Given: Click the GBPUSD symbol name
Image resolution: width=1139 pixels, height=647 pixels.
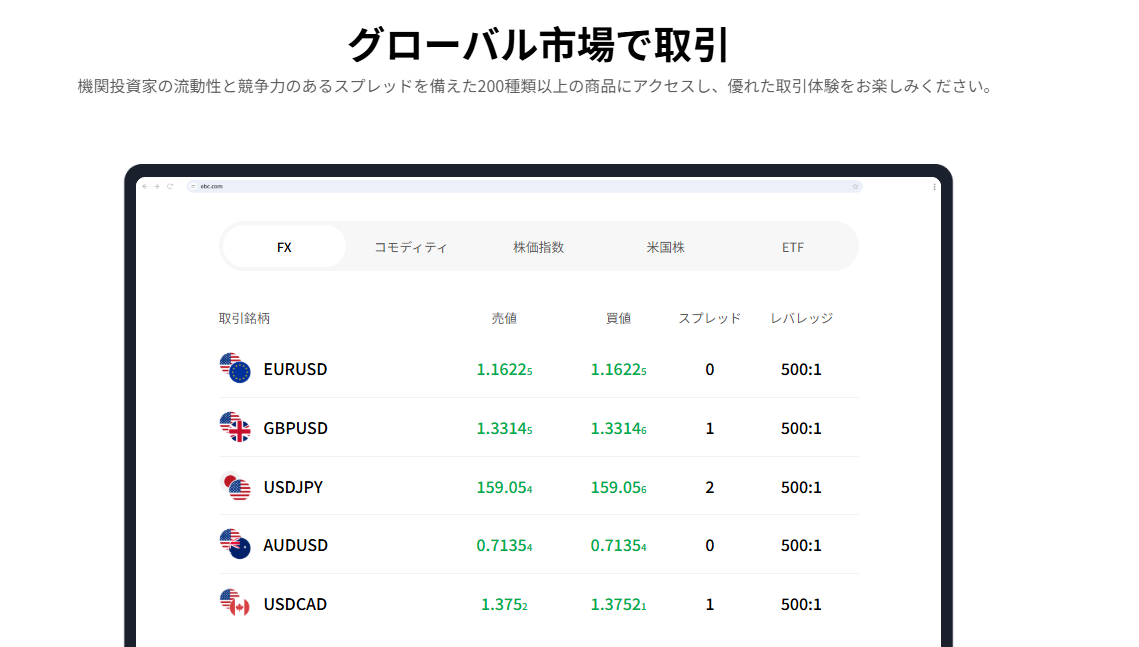Looking at the screenshot, I should coord(295,428).
